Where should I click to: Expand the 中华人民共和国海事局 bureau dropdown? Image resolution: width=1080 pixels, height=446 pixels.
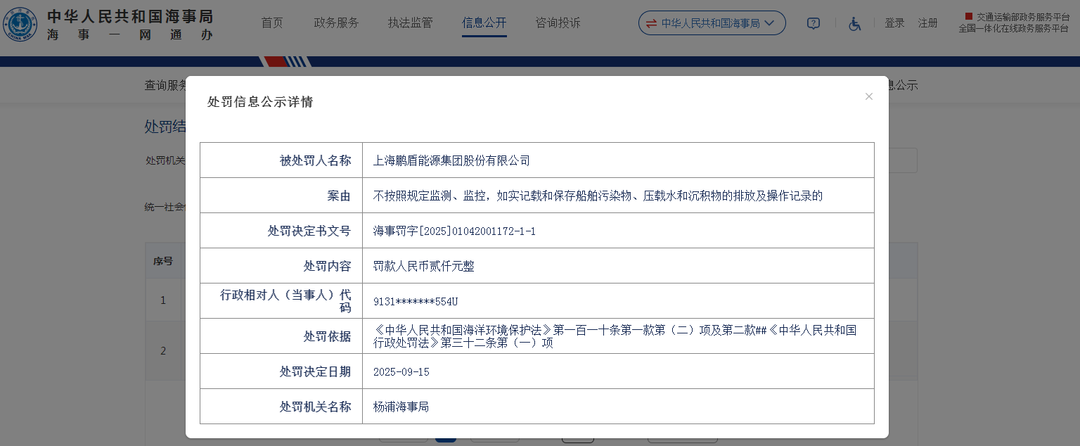coord(768,23)
